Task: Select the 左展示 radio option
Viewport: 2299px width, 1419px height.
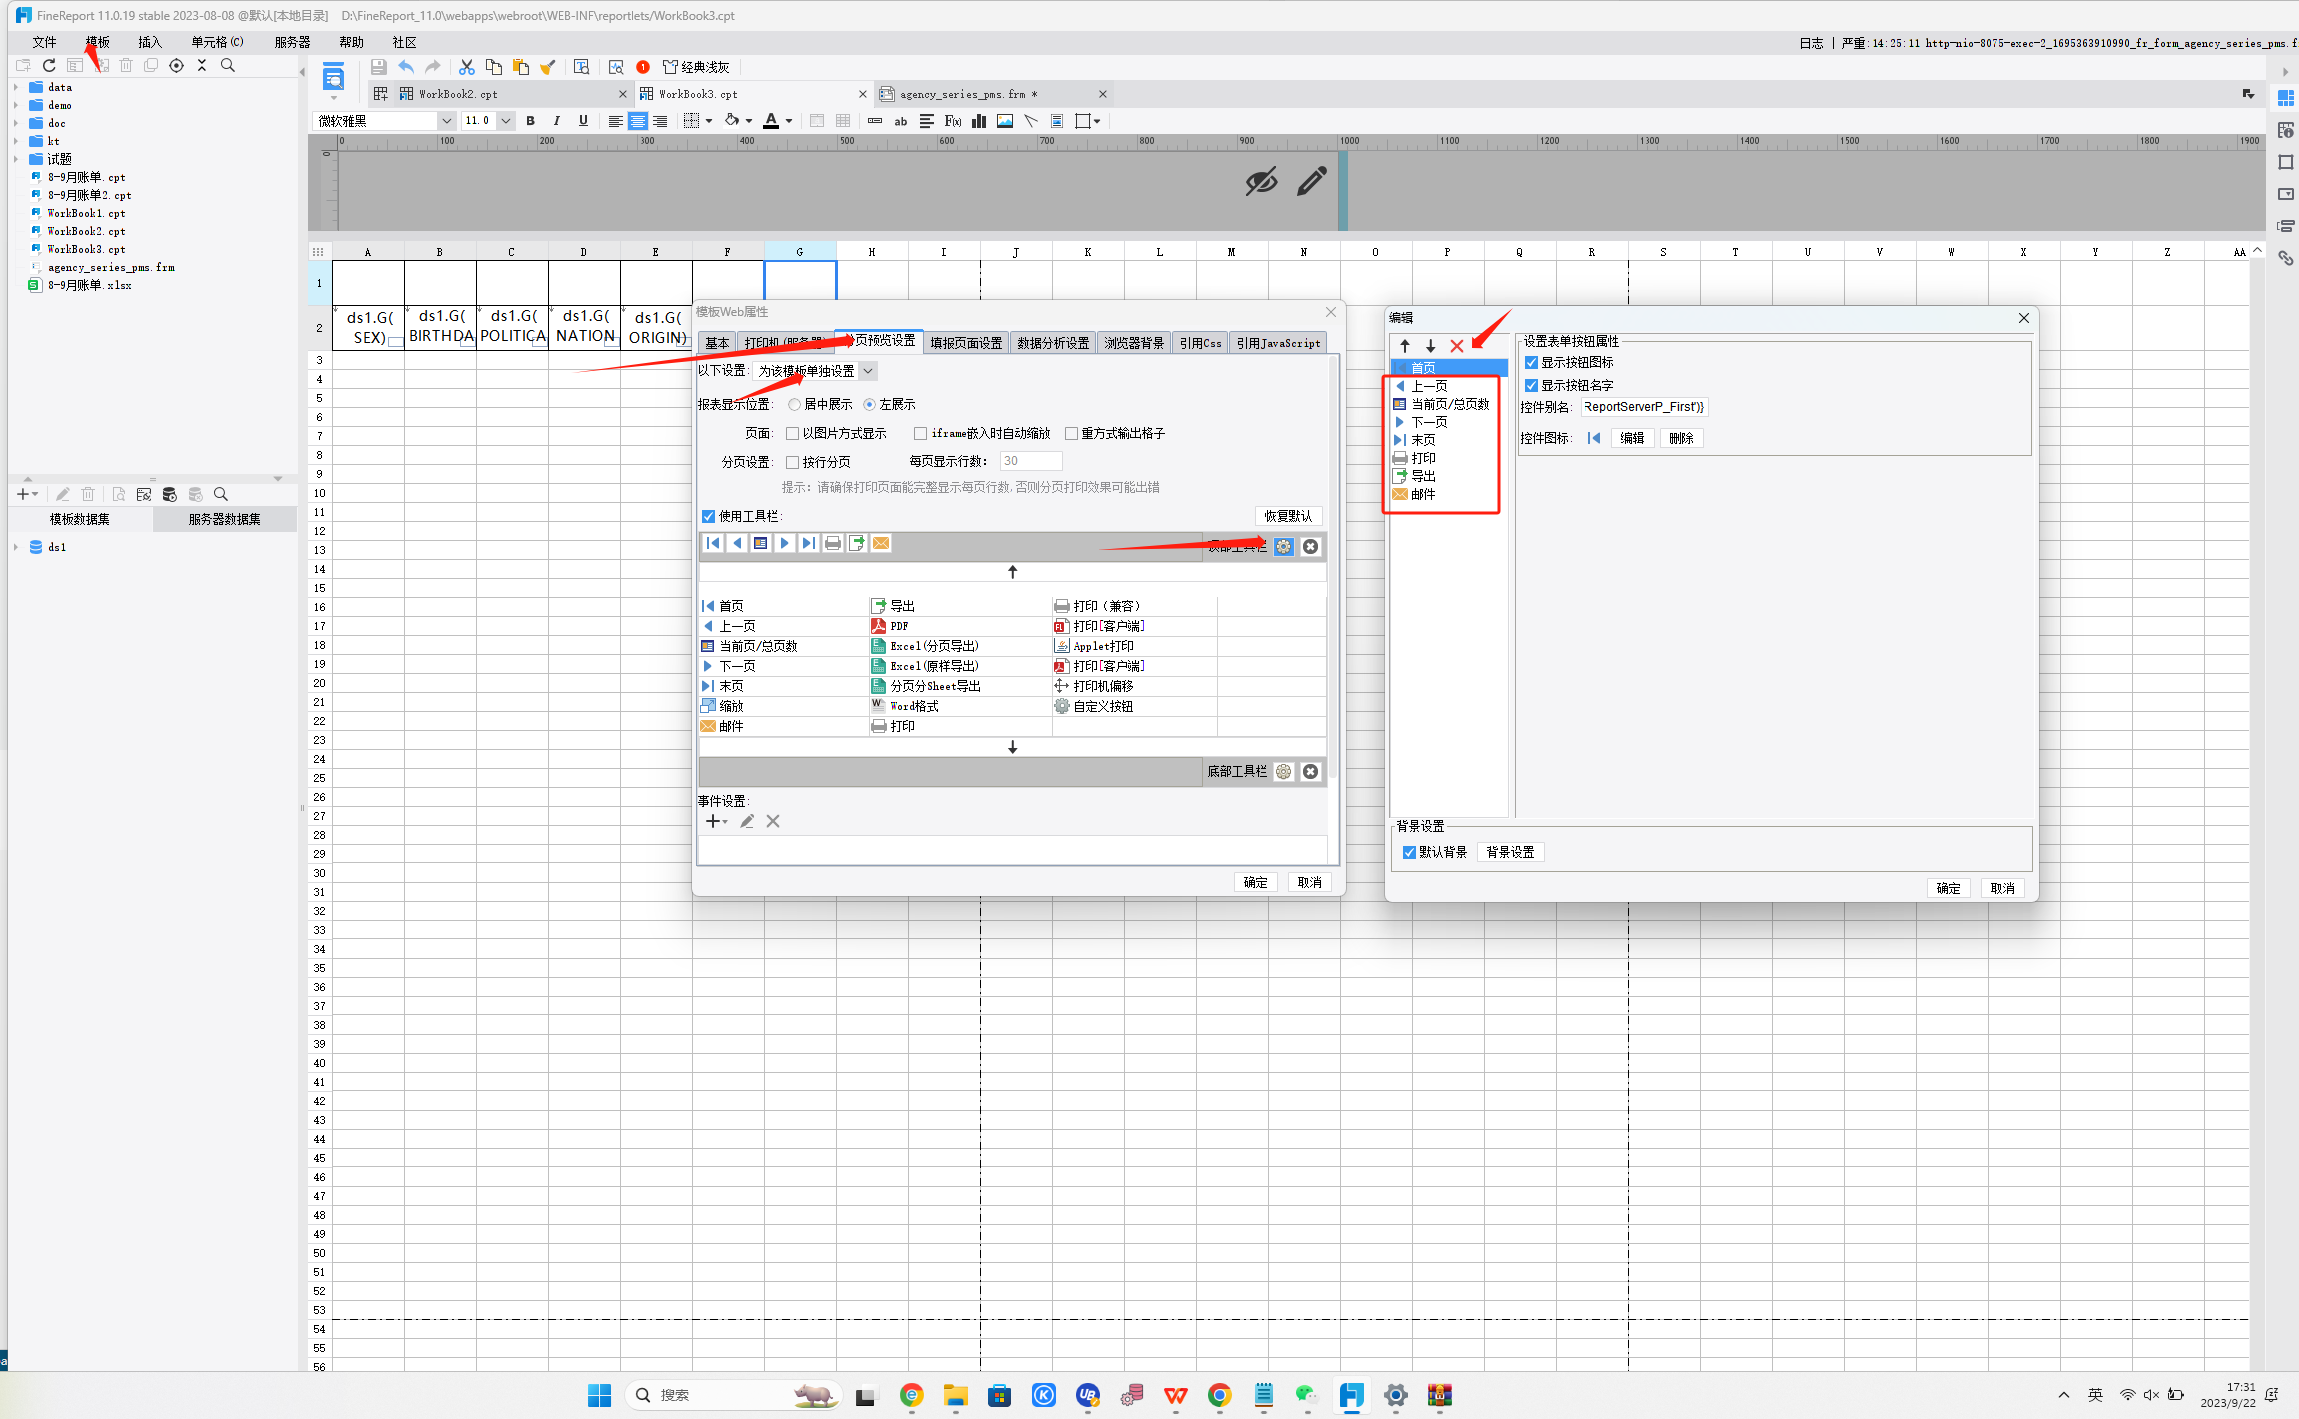Action: [x=869, y=404]
